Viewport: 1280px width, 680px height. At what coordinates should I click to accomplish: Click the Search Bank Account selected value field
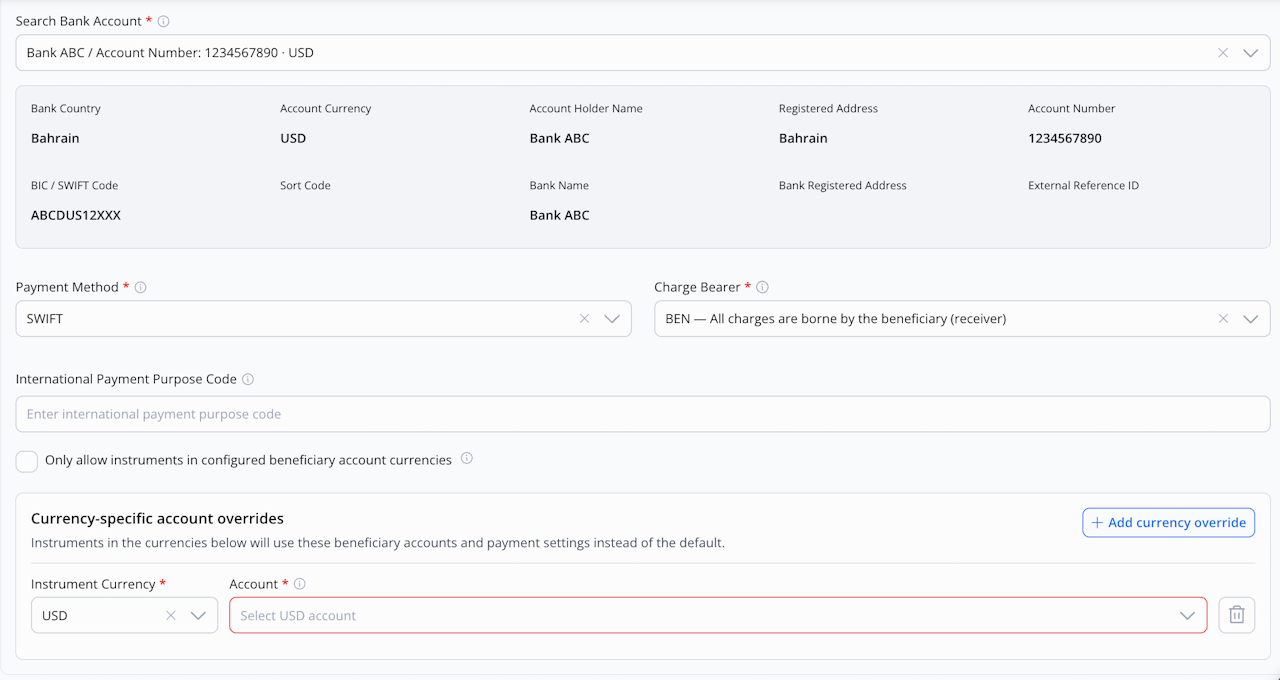coord(643,53)
